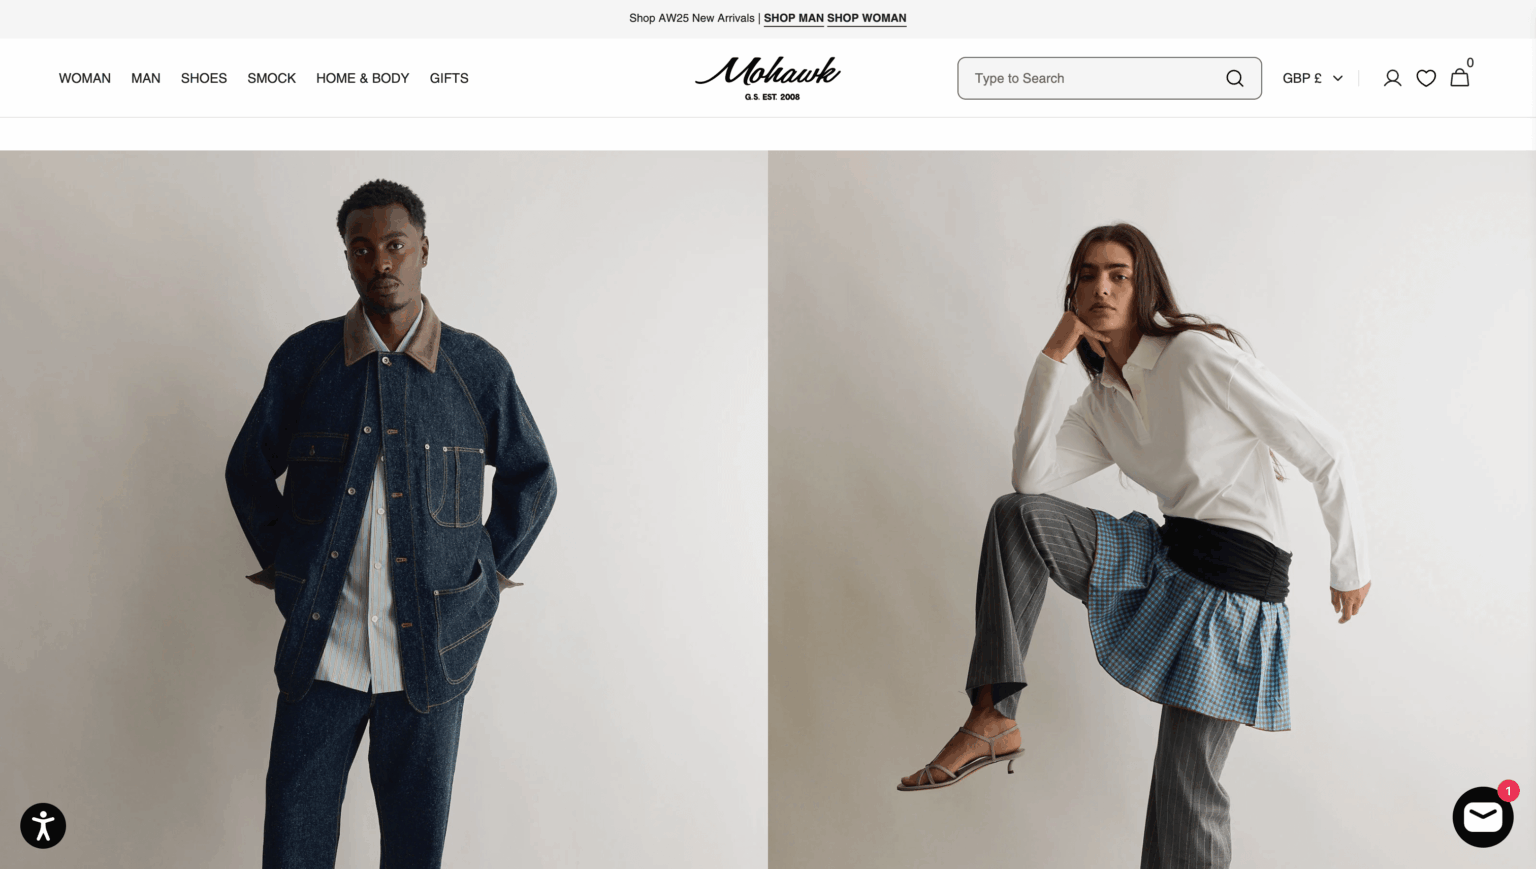
Task: Open the shopping bag icon
Action: tap(1460, 77)
